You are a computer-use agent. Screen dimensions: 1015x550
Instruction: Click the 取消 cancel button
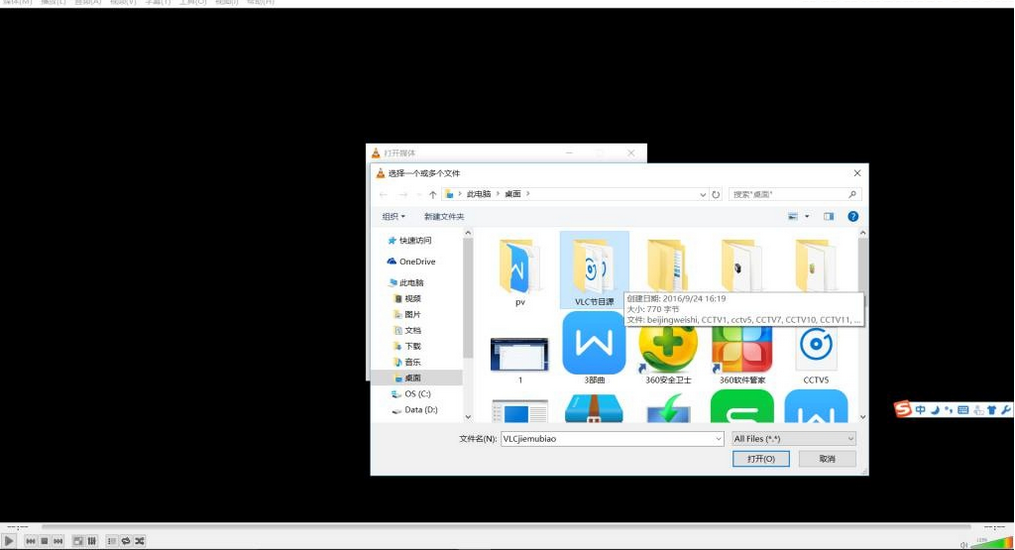[827, 459]
